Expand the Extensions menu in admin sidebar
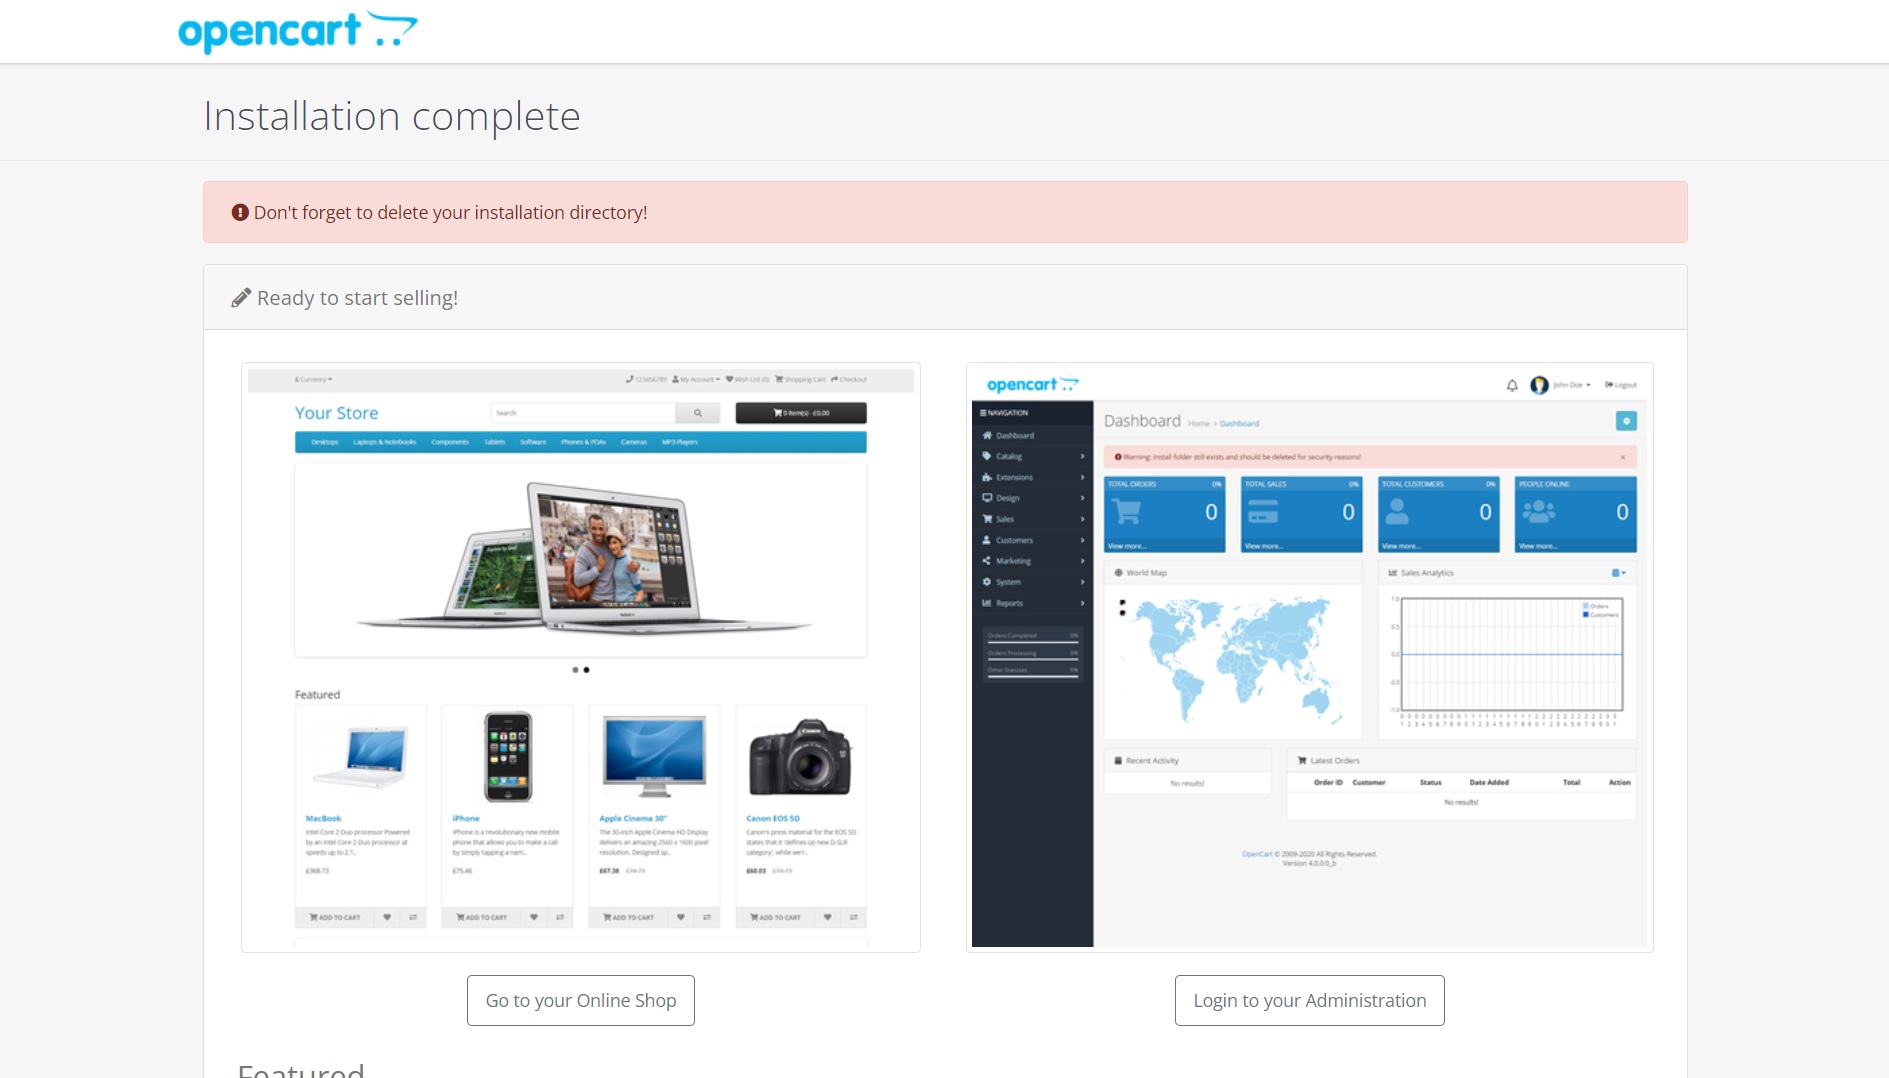 click(1014, 477)
